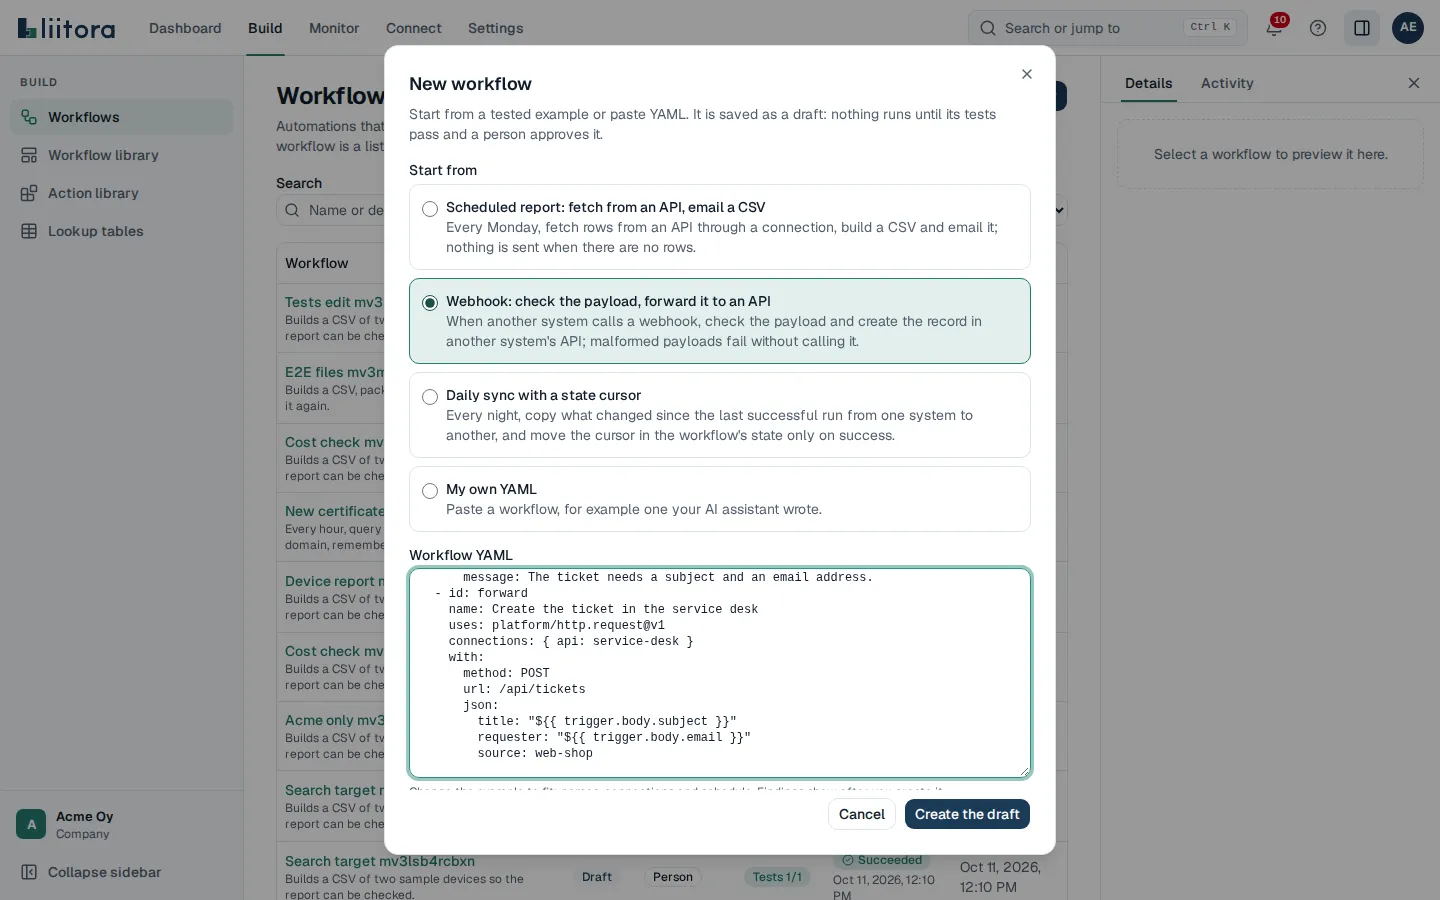Close the Details side panel
This screenshot has width=1440, height=900.
(x=1414, y=83)
